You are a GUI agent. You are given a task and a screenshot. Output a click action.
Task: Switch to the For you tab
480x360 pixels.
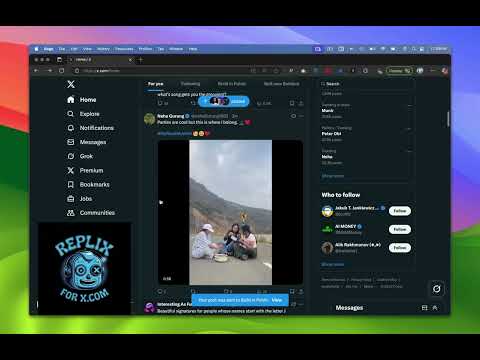156,84
